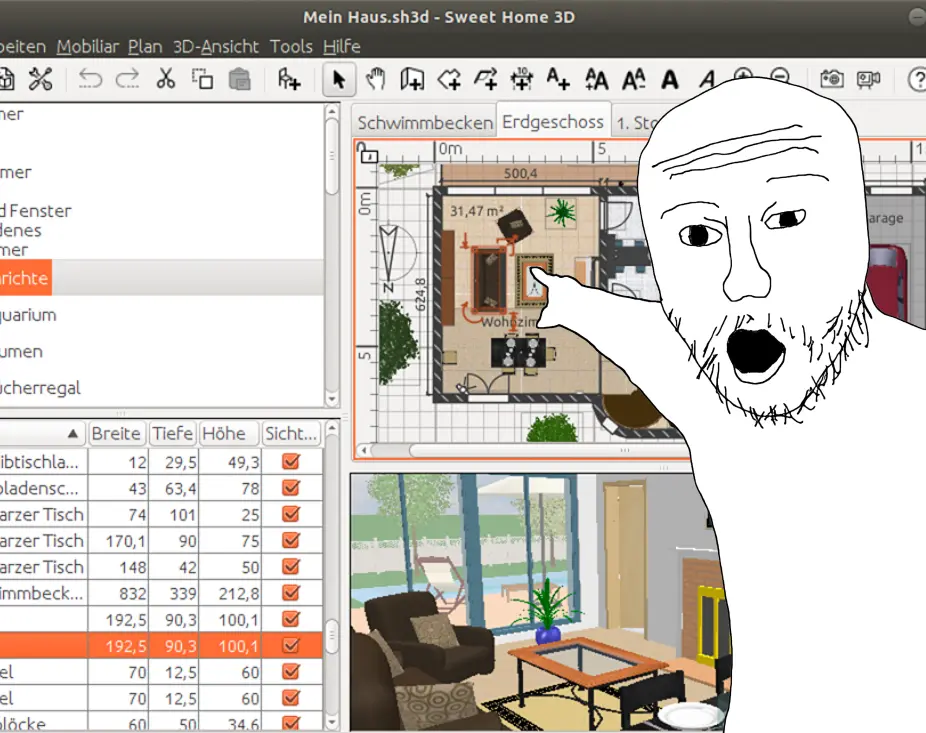Toggle visibility for last row with height 34,6

coord(291,723)
